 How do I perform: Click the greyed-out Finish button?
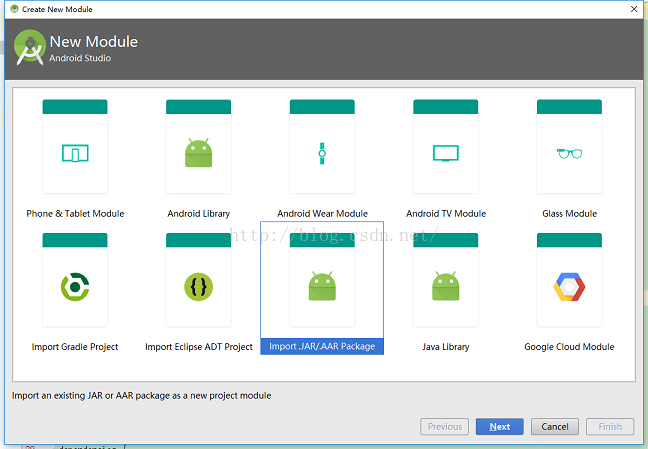pos(610,426)
